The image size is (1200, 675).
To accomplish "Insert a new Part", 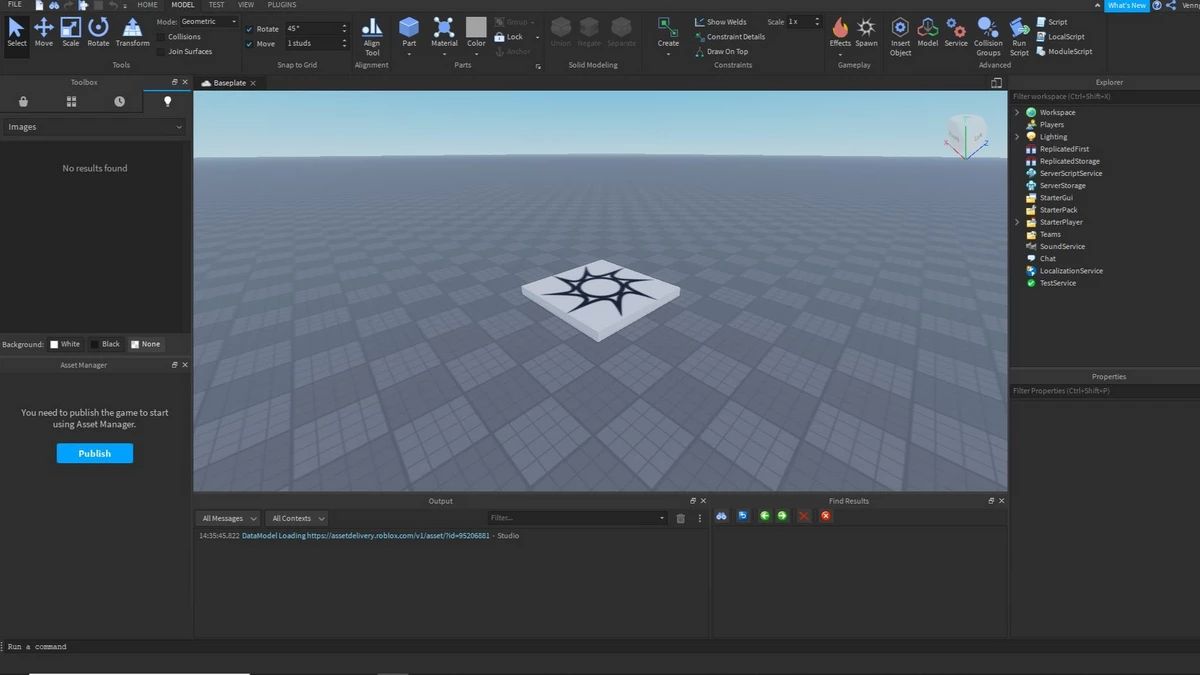I will pyautogui.click(x=409, y=33).
